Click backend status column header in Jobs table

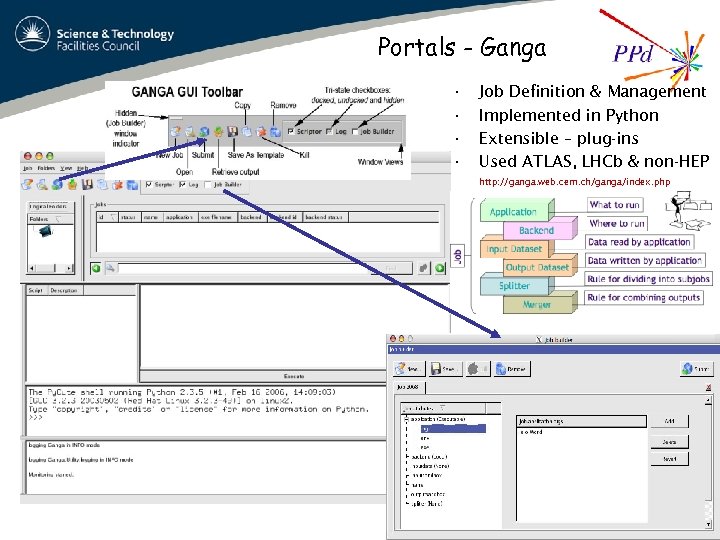coord(325,217)
